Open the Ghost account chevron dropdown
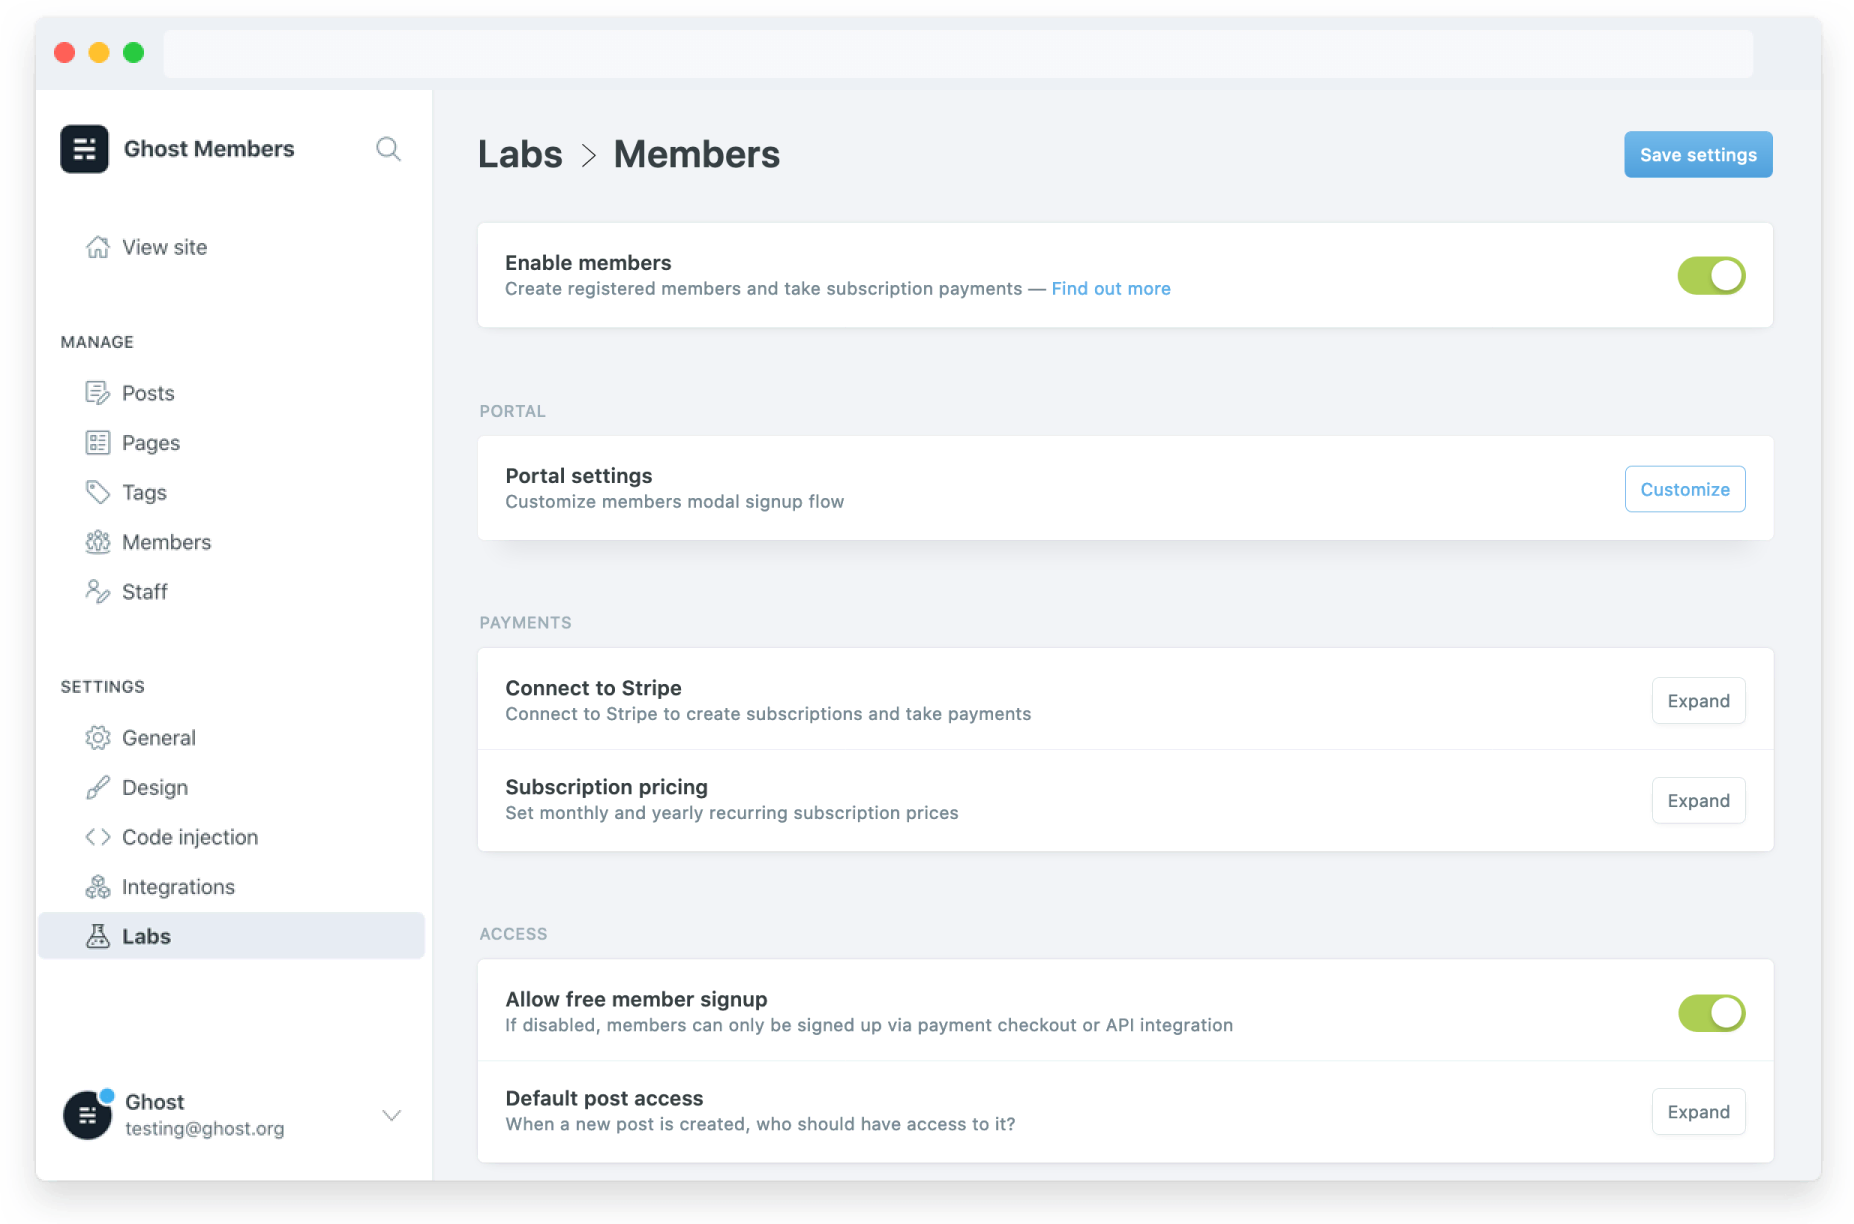 (391, 1115)
